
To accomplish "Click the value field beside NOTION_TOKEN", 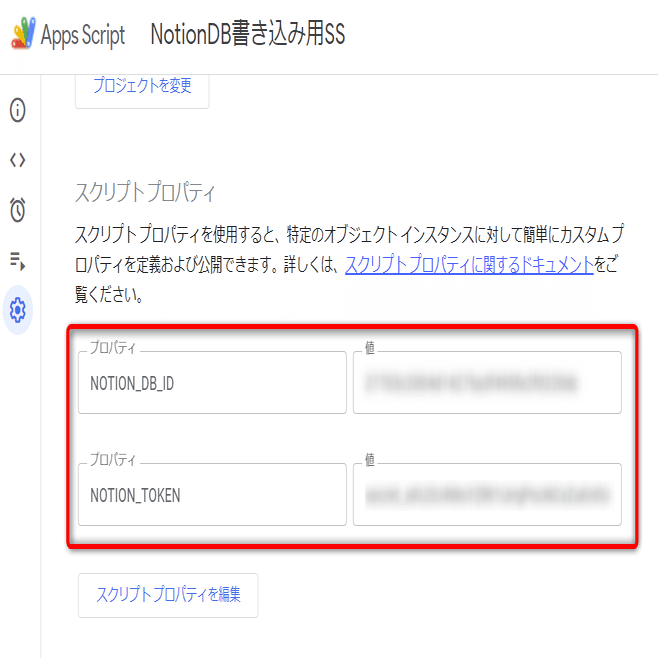I will pyautogui.click(x=487, y=495).
